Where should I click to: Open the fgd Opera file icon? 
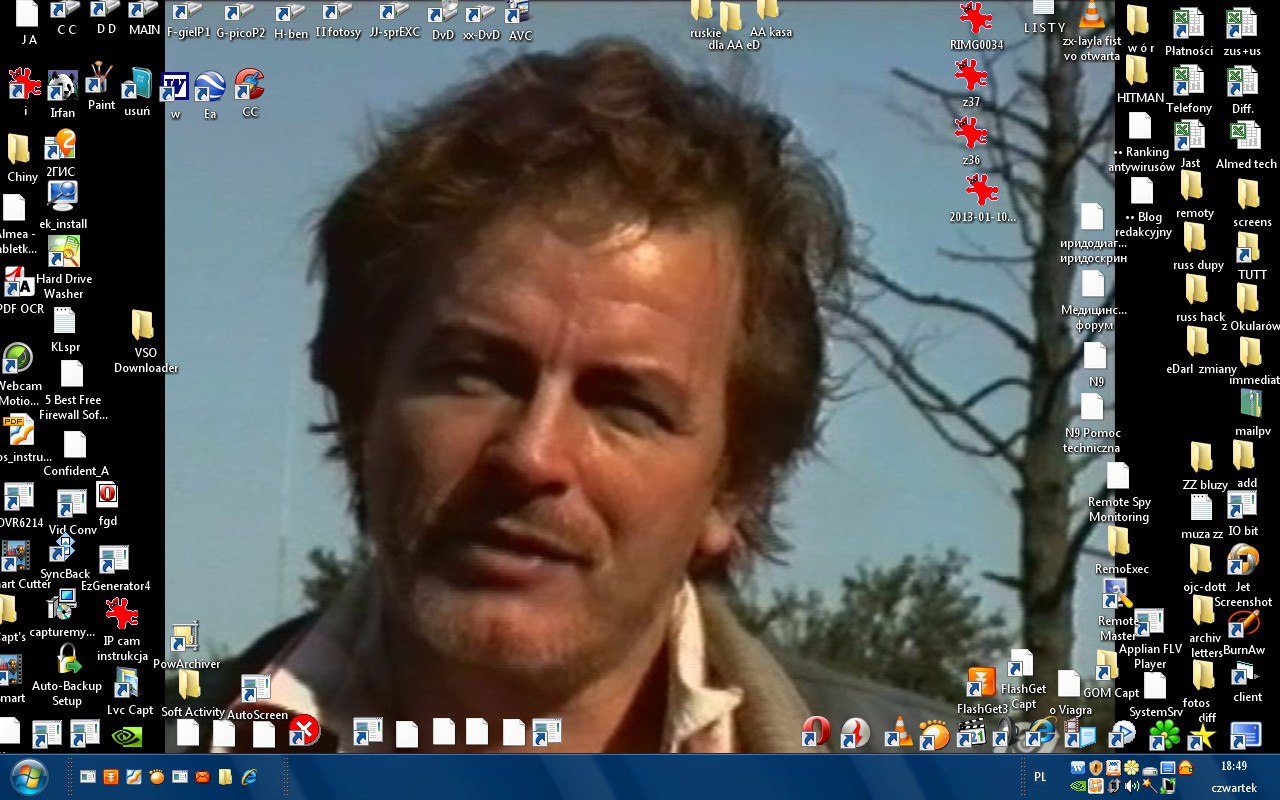107,494
